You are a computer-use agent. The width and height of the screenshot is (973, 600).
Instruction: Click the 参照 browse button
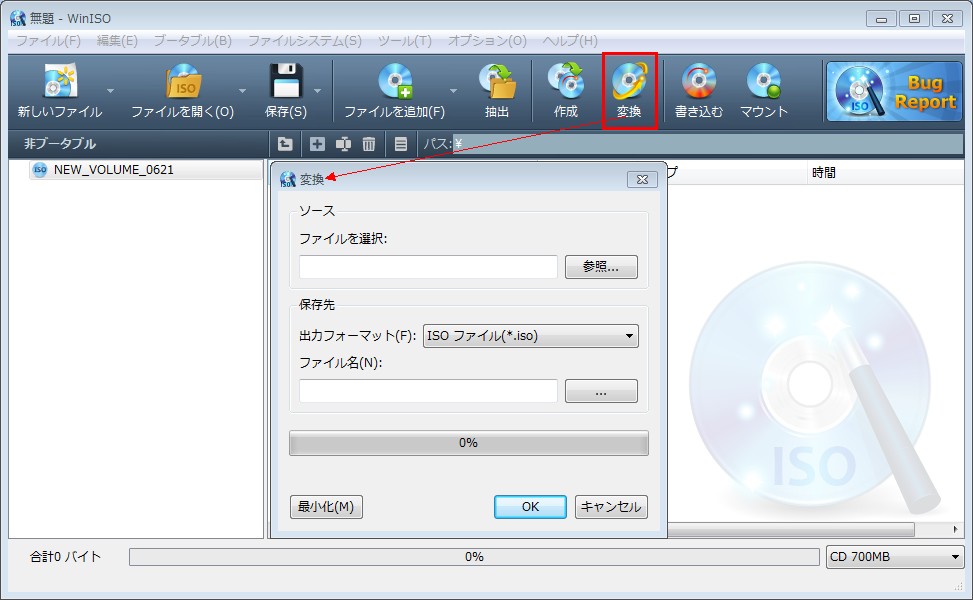[x=601, y=266]
